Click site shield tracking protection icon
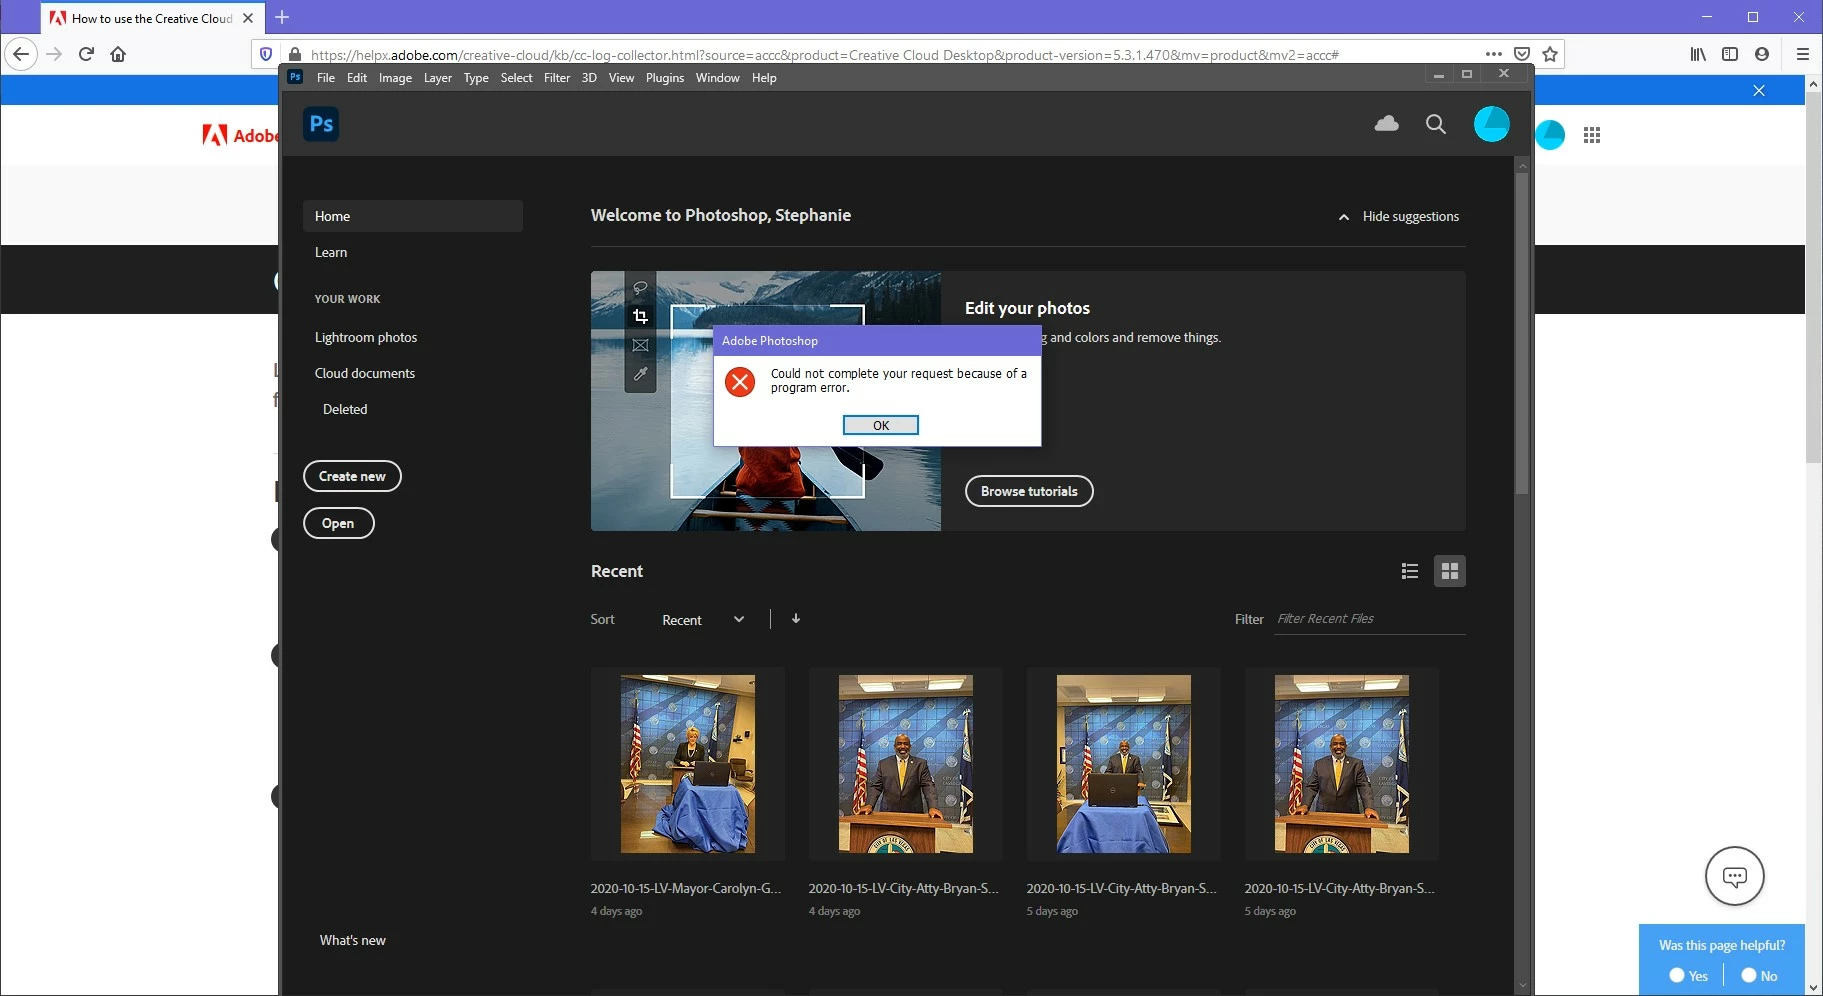The image size is (1823, 996). (266, 54)
